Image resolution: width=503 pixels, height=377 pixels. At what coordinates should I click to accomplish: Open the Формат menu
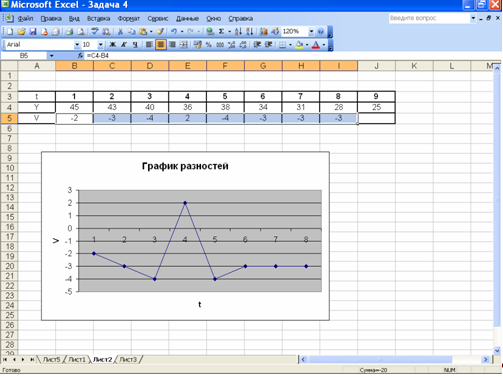(129, 19)
